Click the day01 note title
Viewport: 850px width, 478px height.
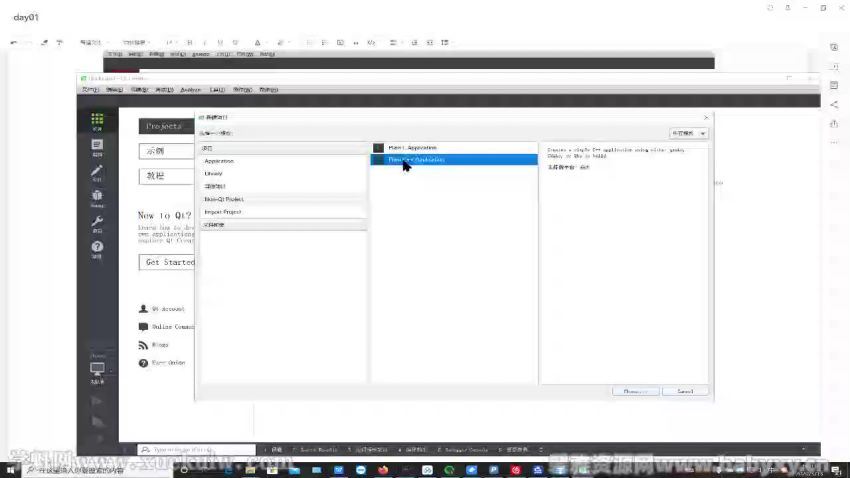click(x=26, y=17)
